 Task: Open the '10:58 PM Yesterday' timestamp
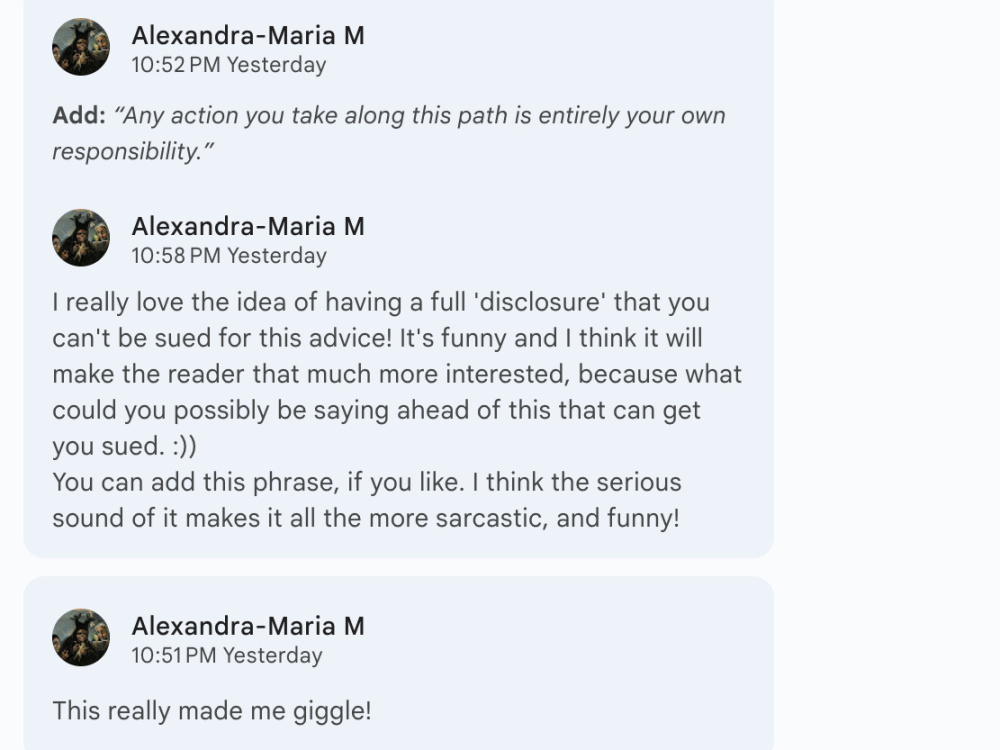tap(229, 255)
